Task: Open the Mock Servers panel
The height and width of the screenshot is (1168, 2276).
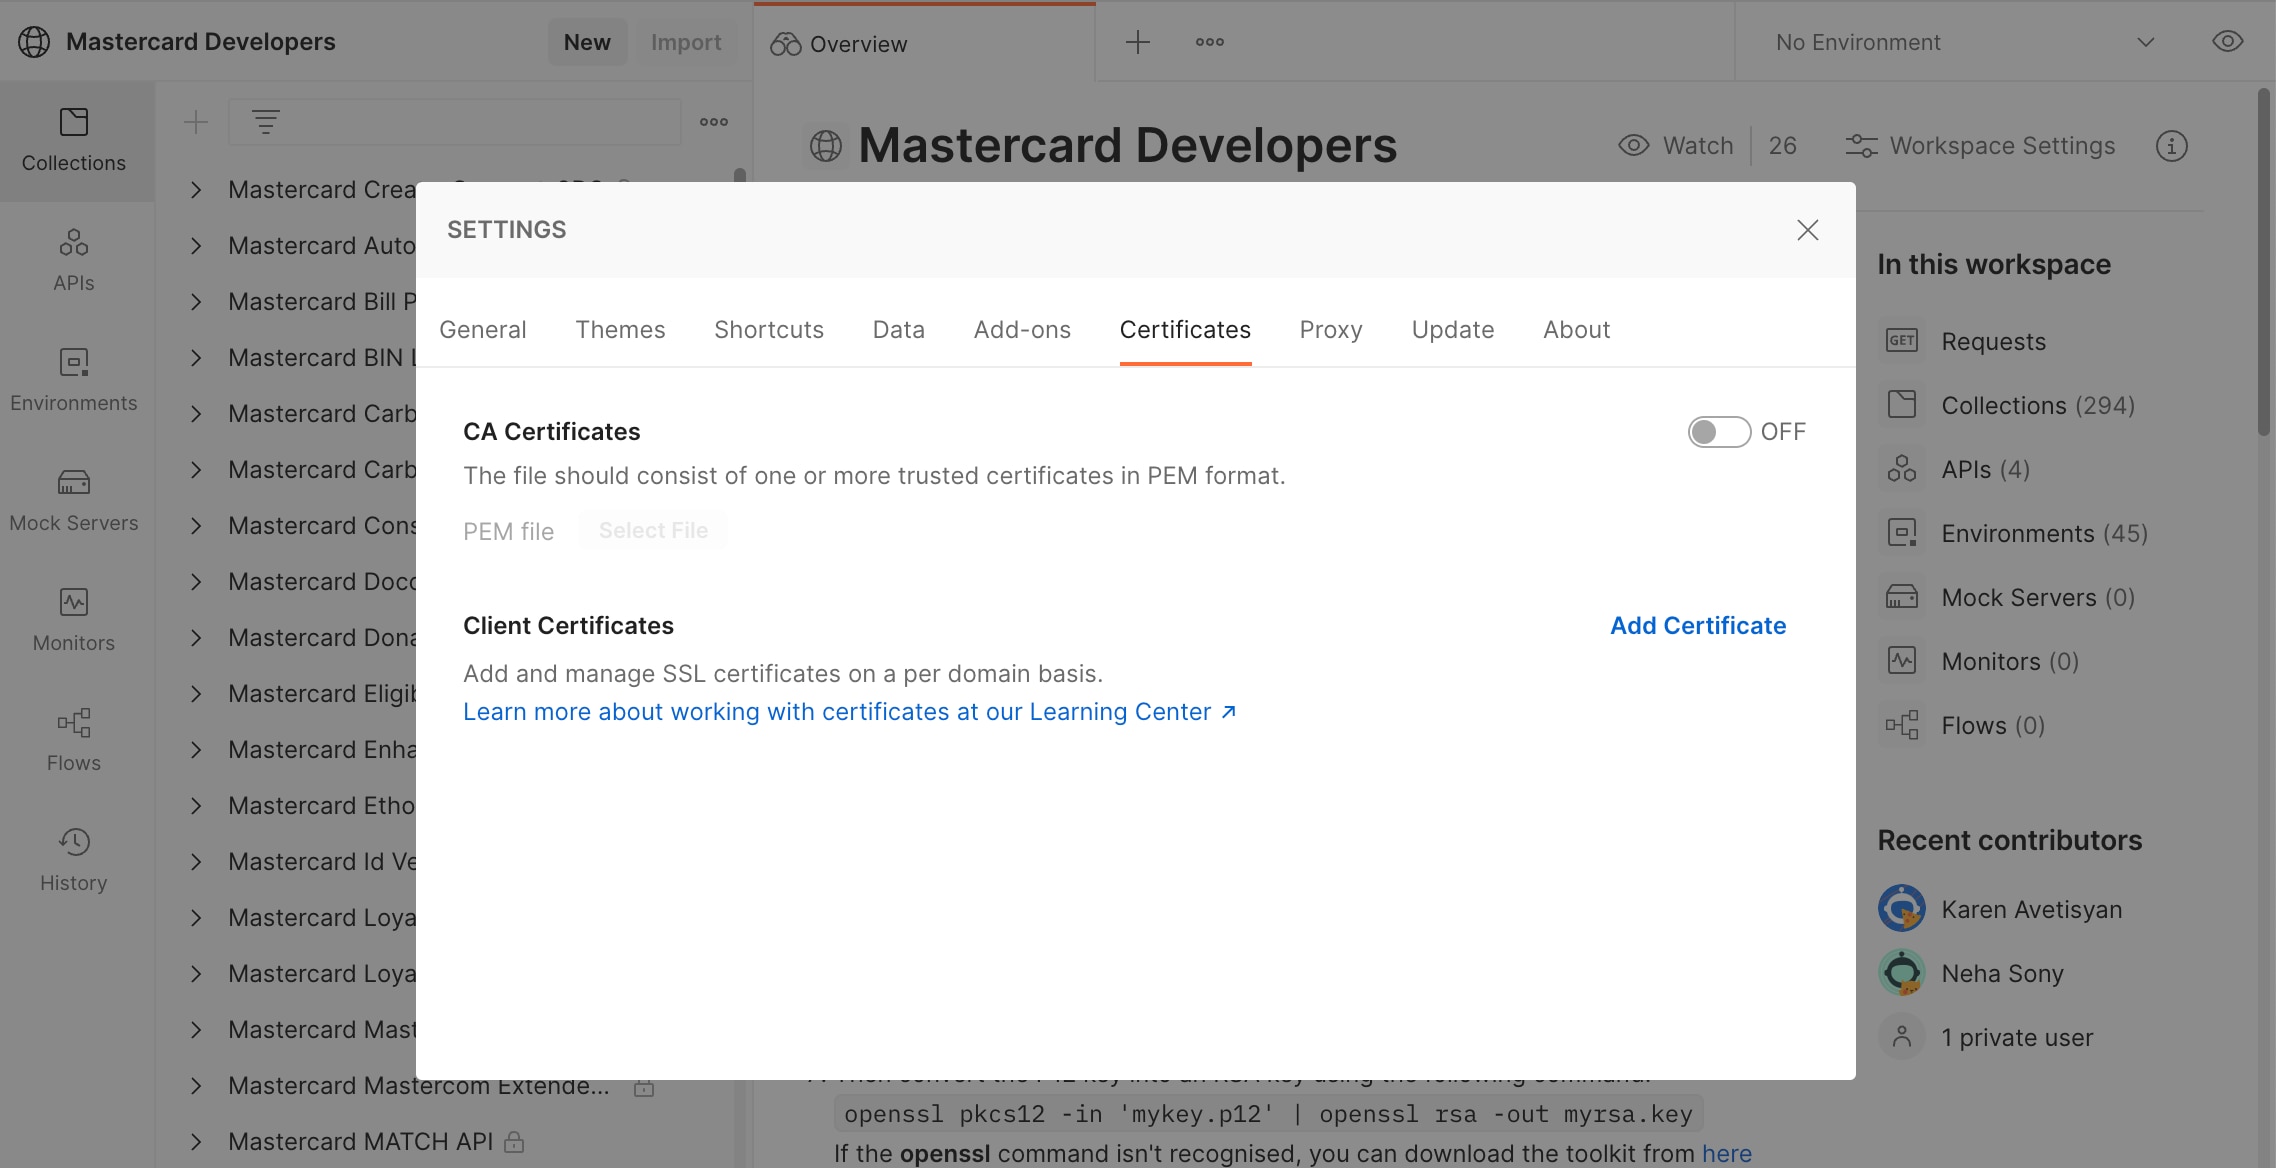Action: tap(74, 500)
